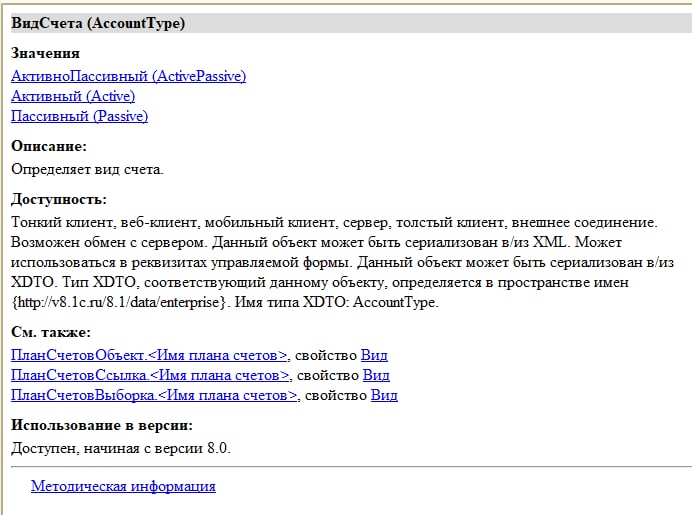Open the Вид link after ПланСчетовСсылка
This screenshot has width=692, height=515.
(x=376, y=375)
